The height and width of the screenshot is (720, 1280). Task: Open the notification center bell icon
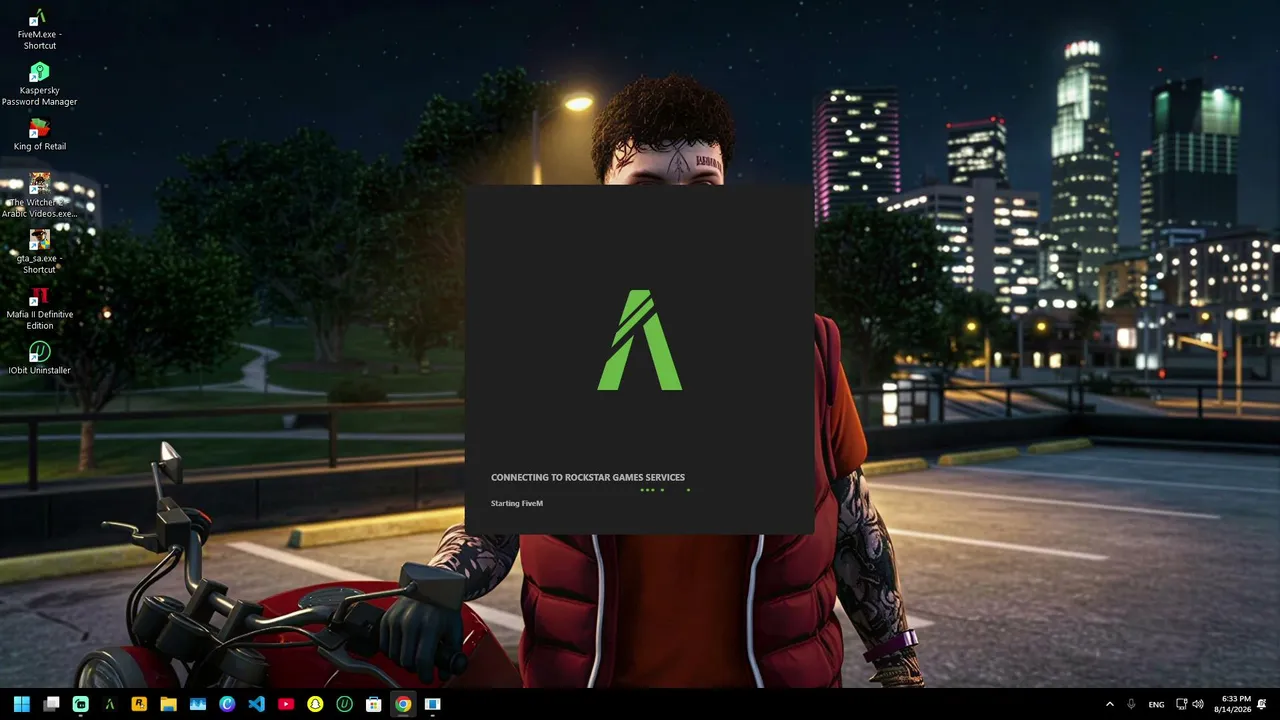1262,704
